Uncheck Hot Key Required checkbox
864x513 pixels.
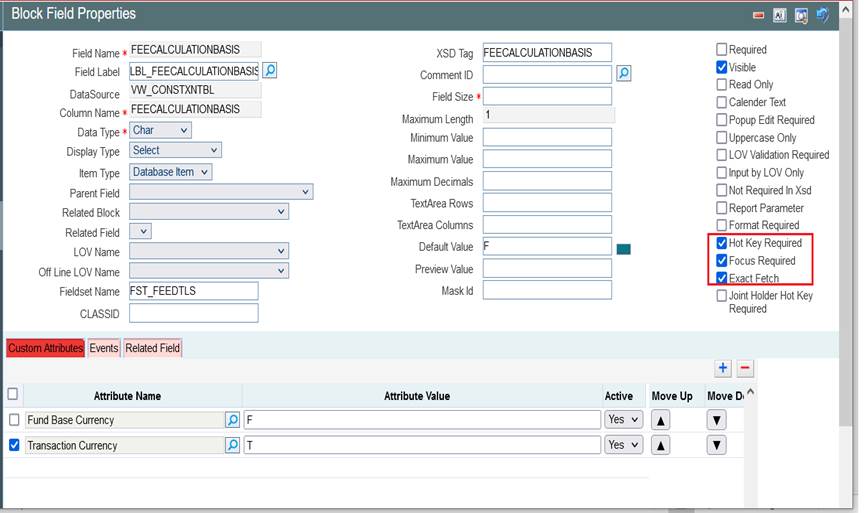click(721, 242)
